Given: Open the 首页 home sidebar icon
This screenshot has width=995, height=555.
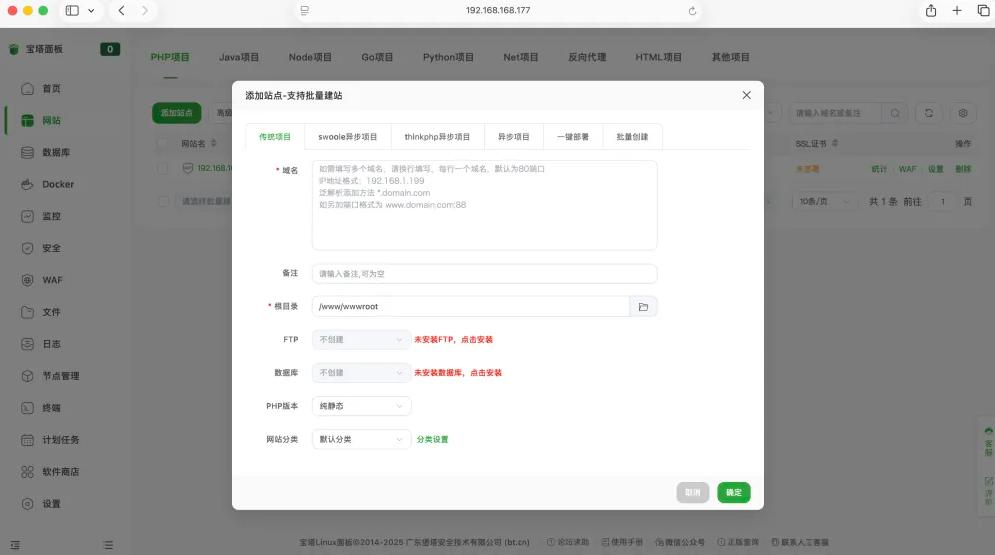Looking at the screenshot, I should 27,89.
